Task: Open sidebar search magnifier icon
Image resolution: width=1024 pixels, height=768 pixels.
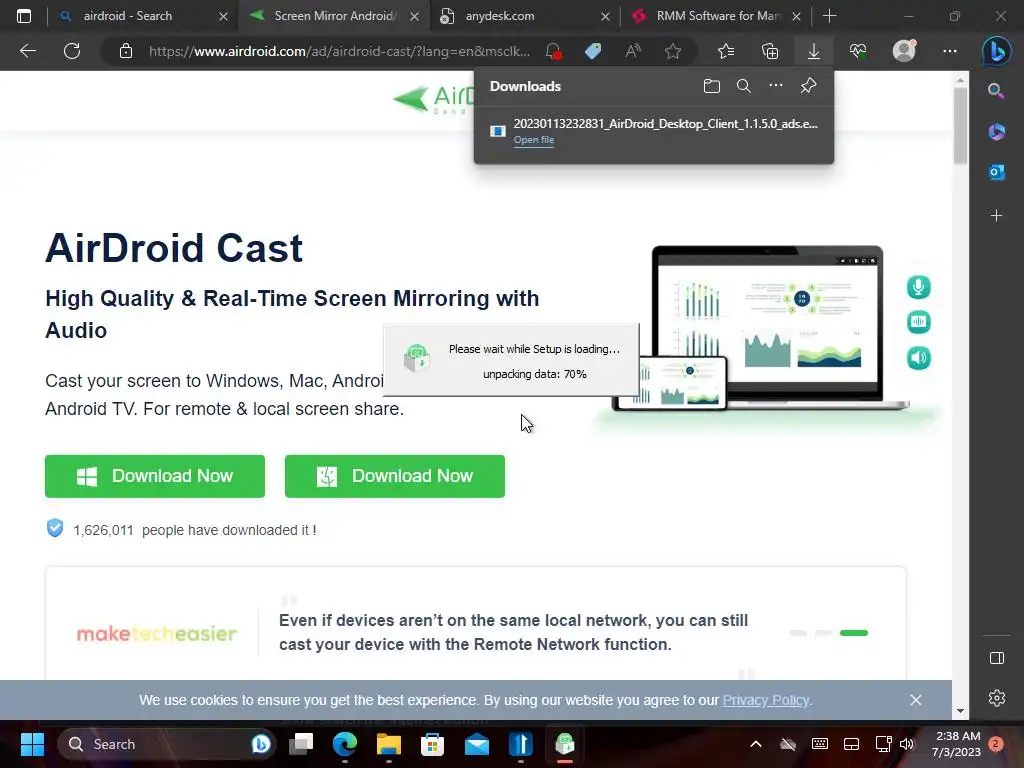Action: point(996,91)
